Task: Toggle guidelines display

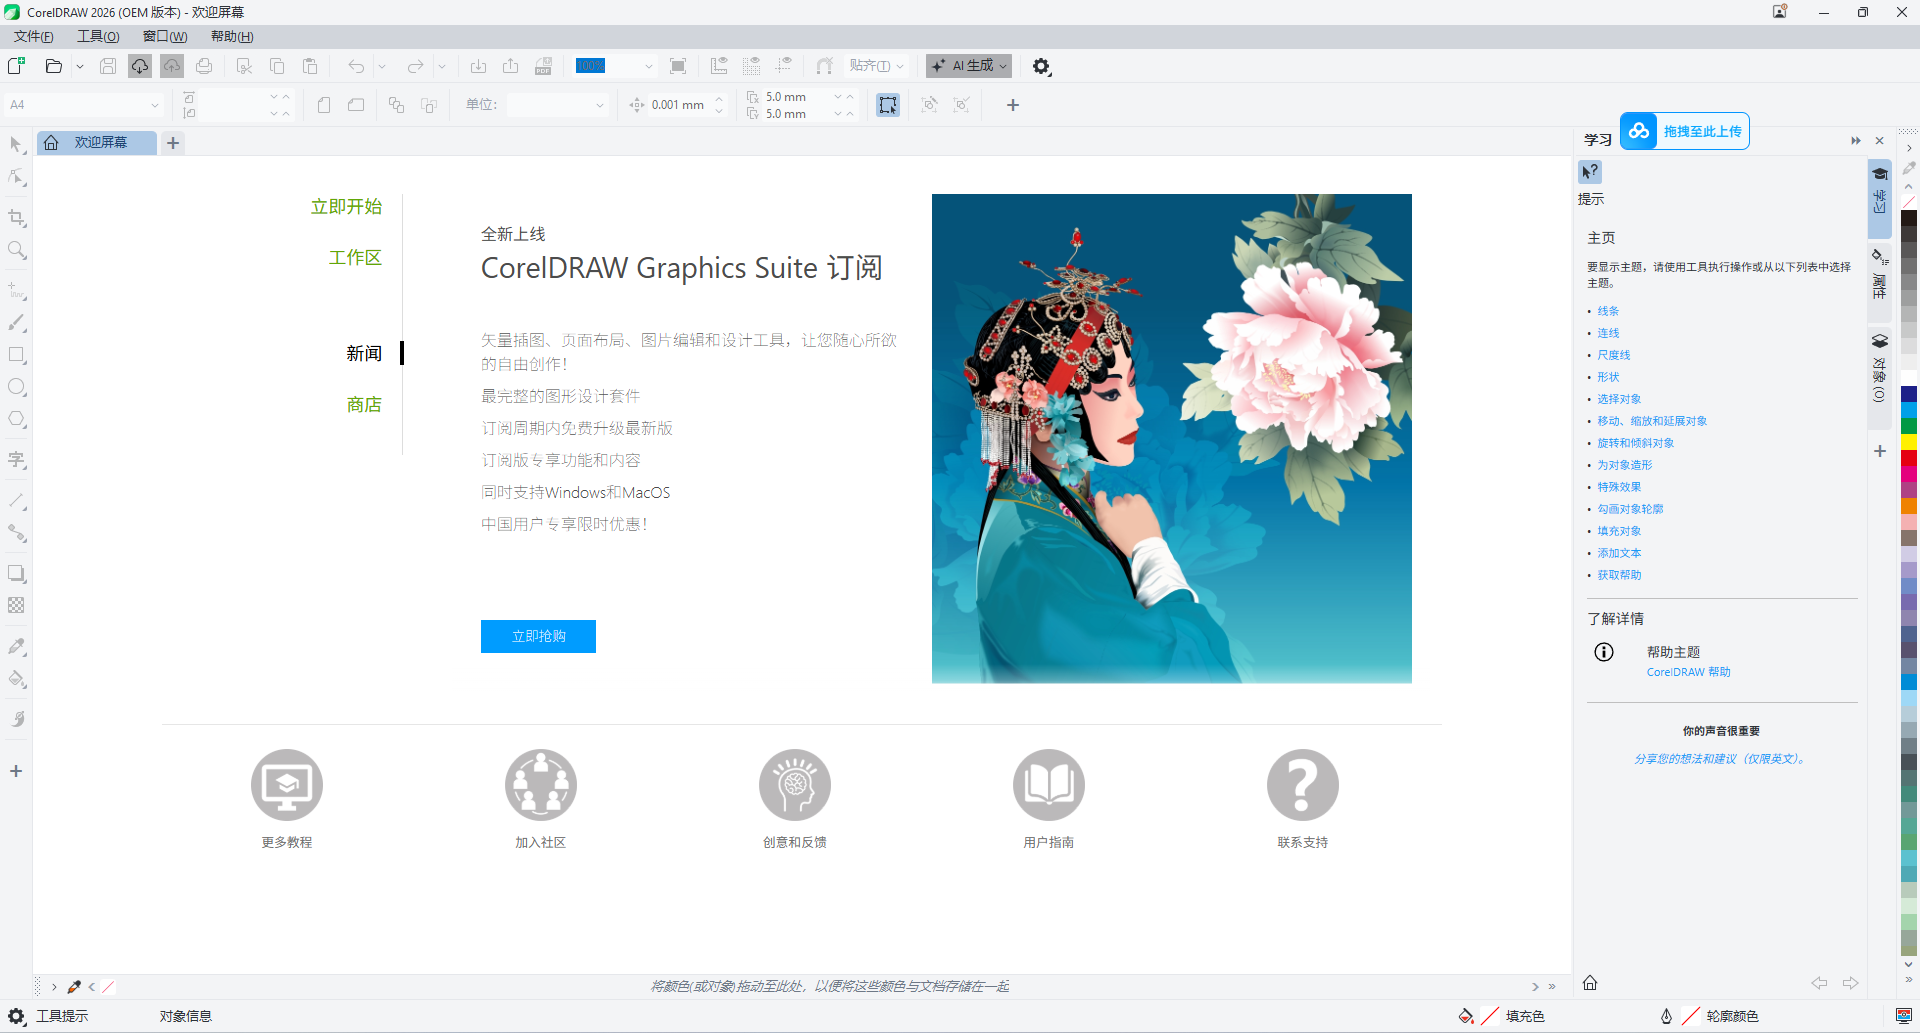Action: point(784,66)
